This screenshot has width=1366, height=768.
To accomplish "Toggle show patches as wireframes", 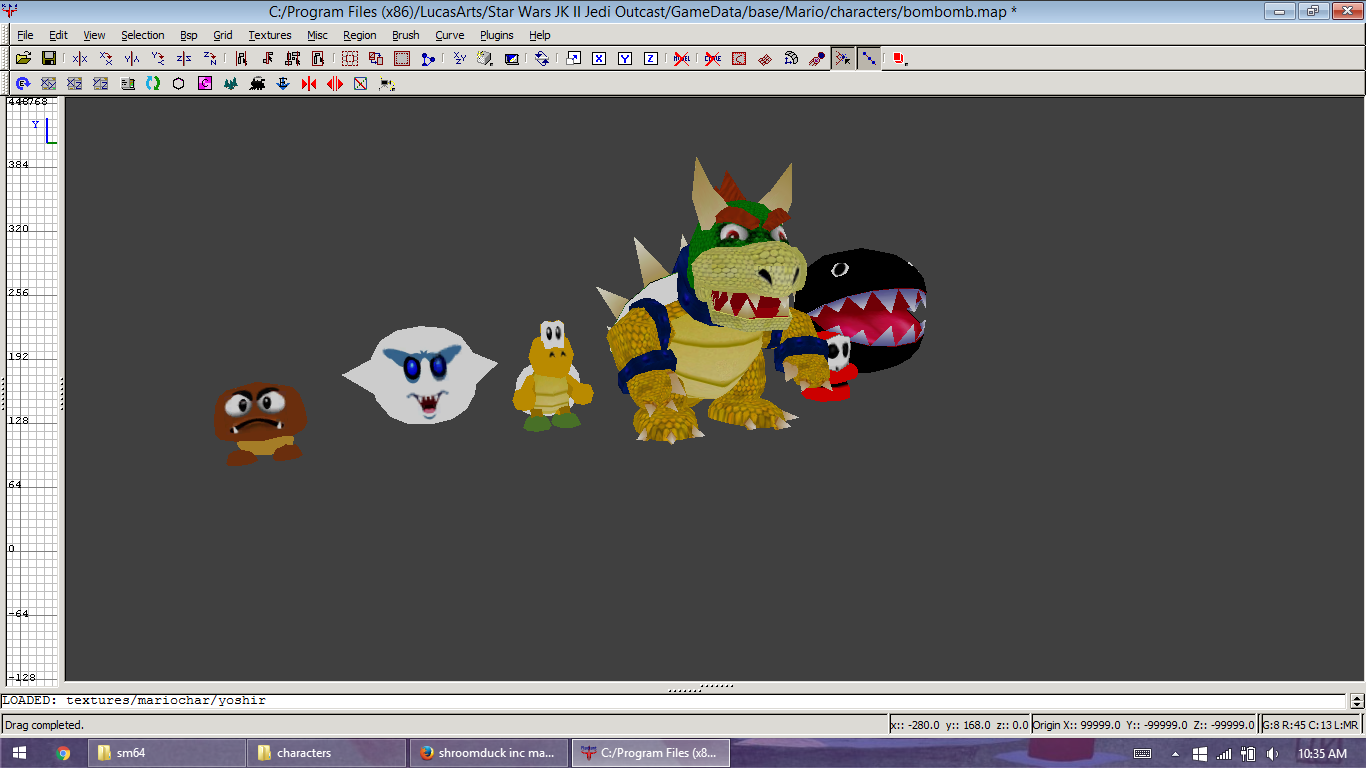I will [765, 59].
